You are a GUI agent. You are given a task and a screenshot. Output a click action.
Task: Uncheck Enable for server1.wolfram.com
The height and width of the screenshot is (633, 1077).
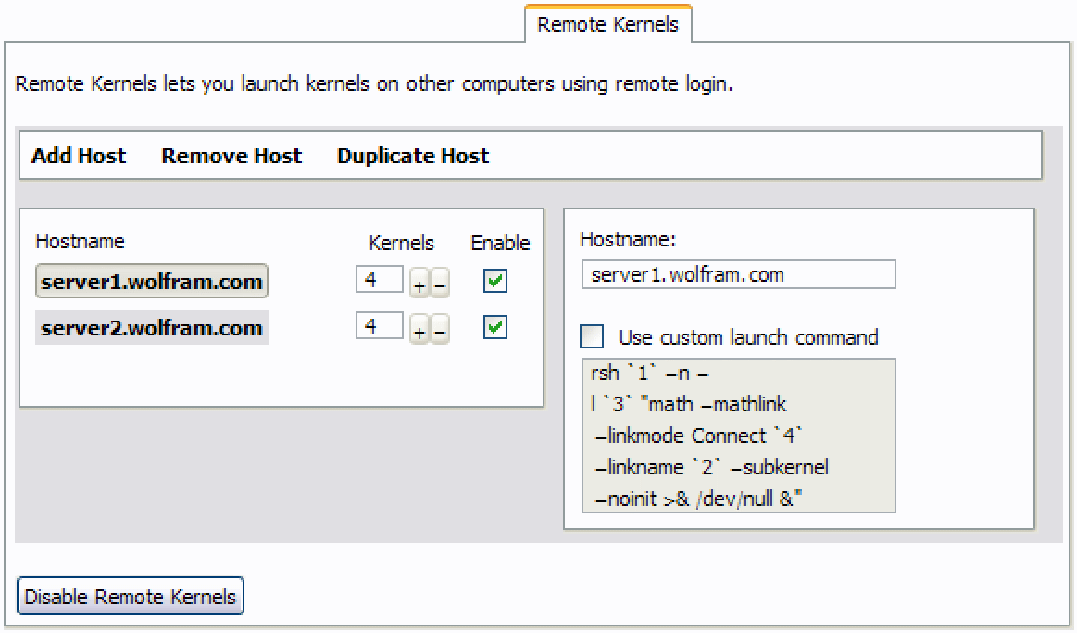495,281
